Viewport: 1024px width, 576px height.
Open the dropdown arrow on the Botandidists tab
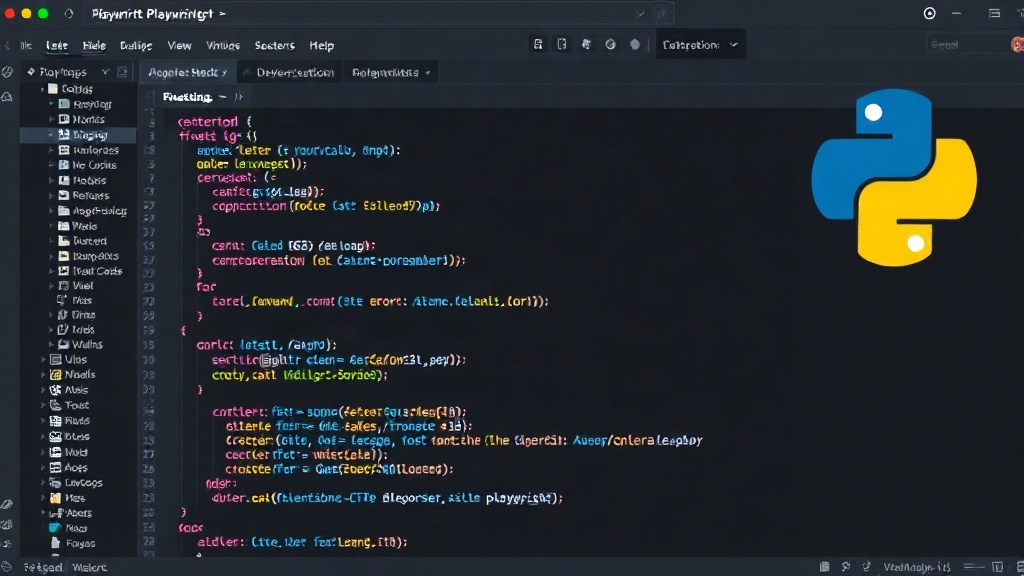click(x=428, y=72)
